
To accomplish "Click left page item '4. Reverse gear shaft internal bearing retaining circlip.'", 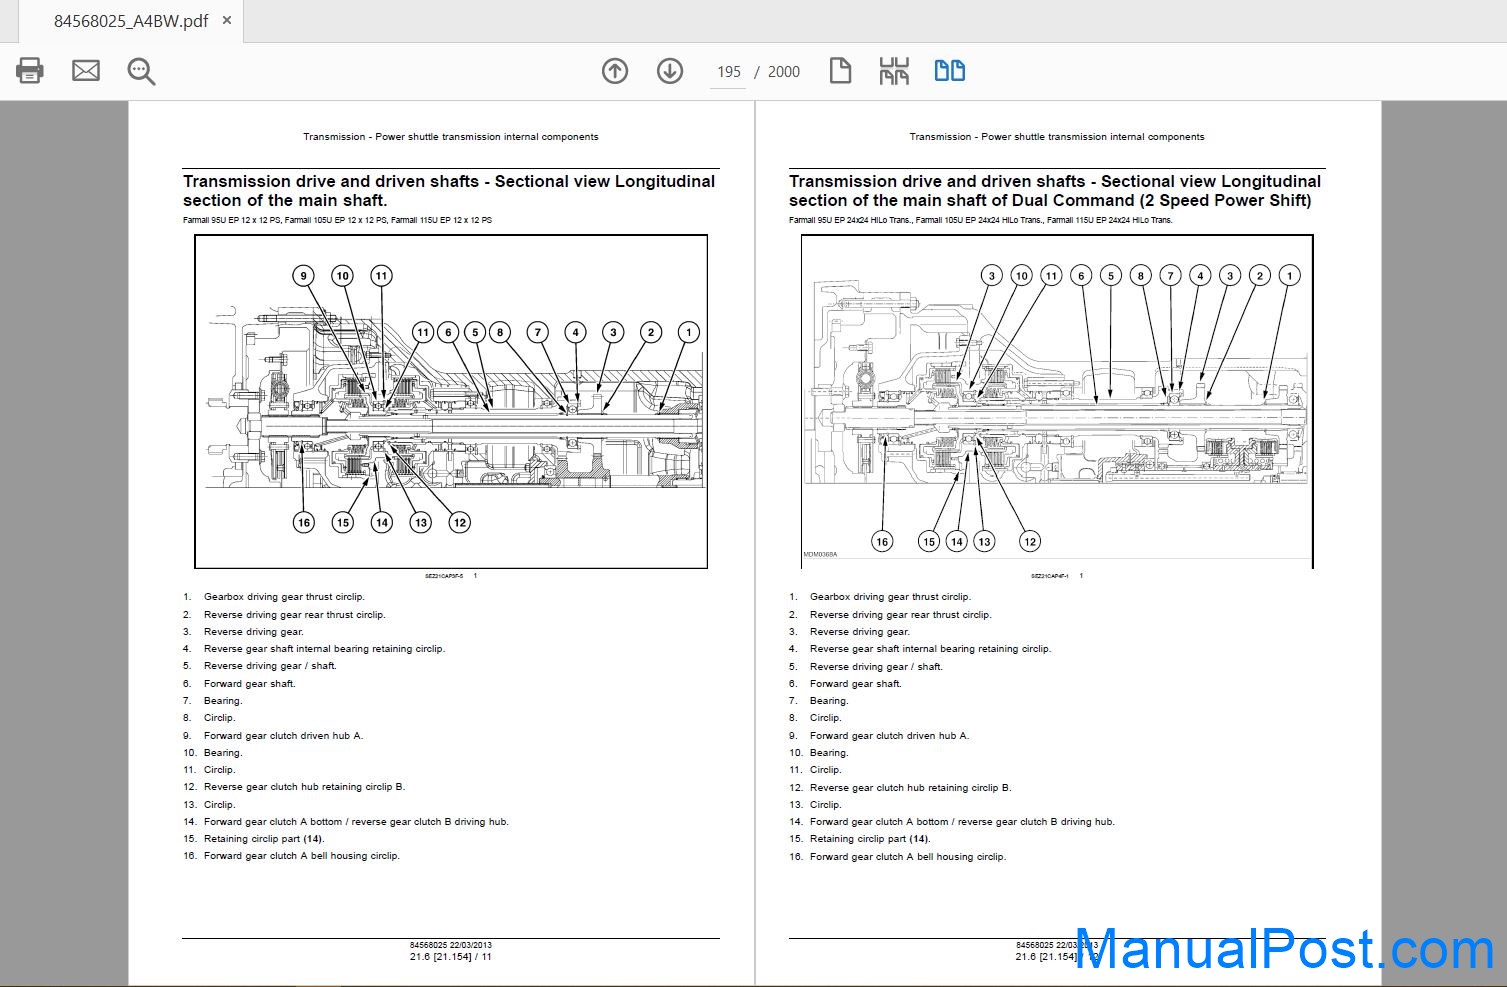I will [314, 649].
